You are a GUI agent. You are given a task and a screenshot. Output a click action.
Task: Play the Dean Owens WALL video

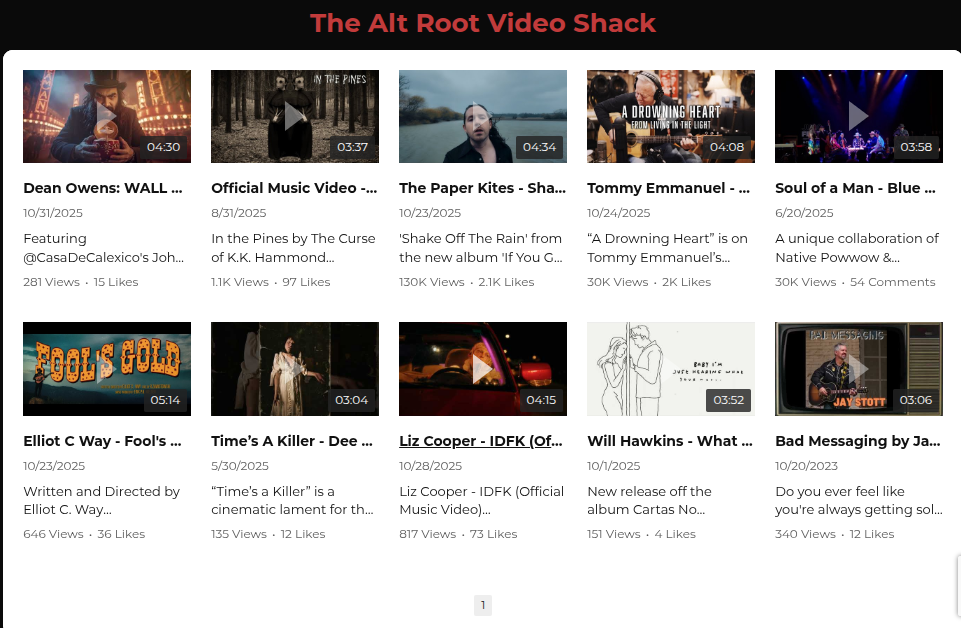coord(106,116)
